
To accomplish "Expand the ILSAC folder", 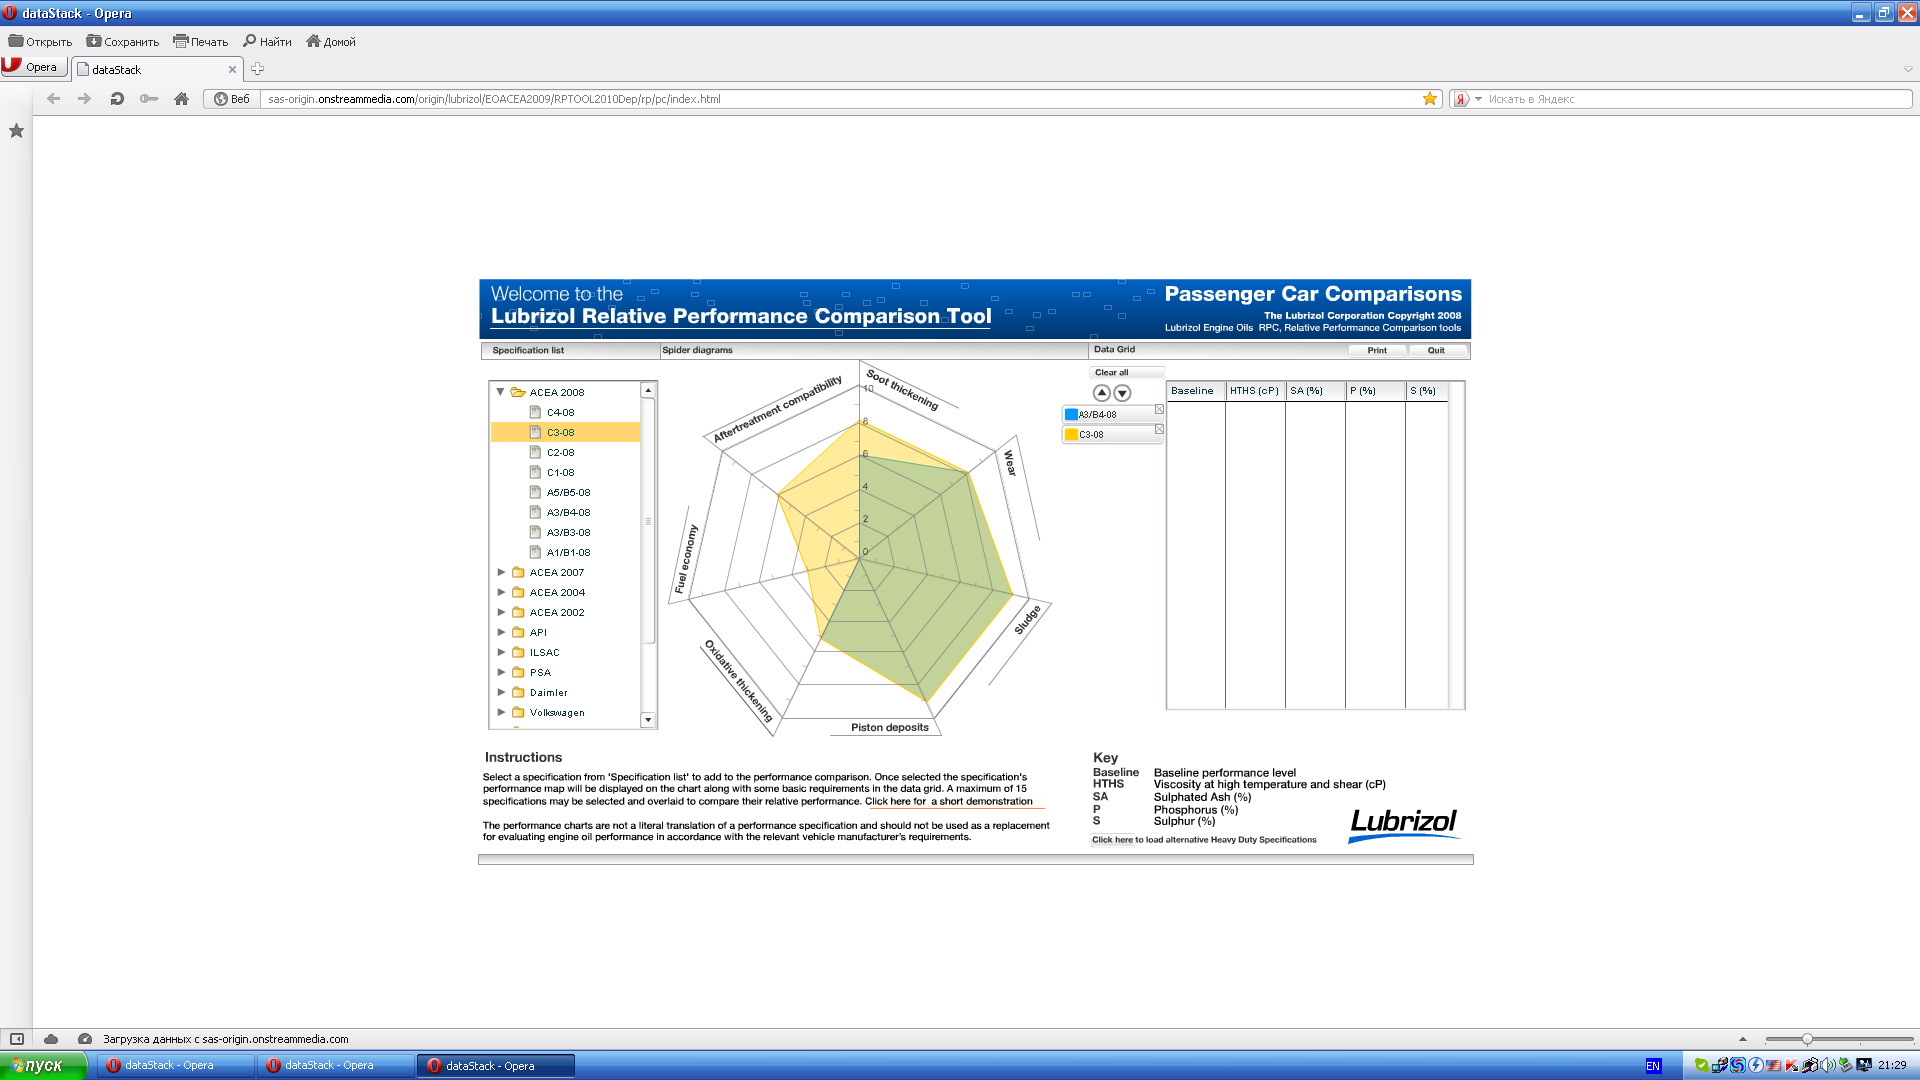I will tap(501, 652).
